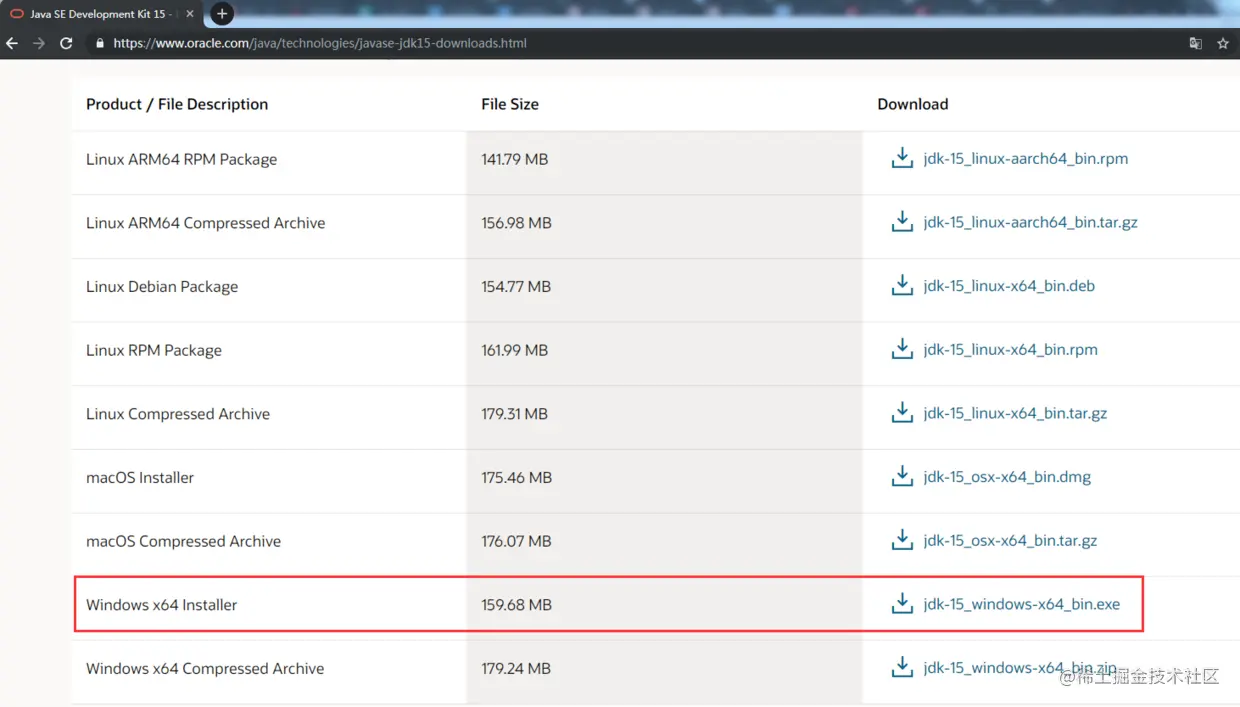Open the jdk-15_linux-aarch64_bin.rpm link
The width and height of the screenshot is (1240, 707).
pos(1026,159)
